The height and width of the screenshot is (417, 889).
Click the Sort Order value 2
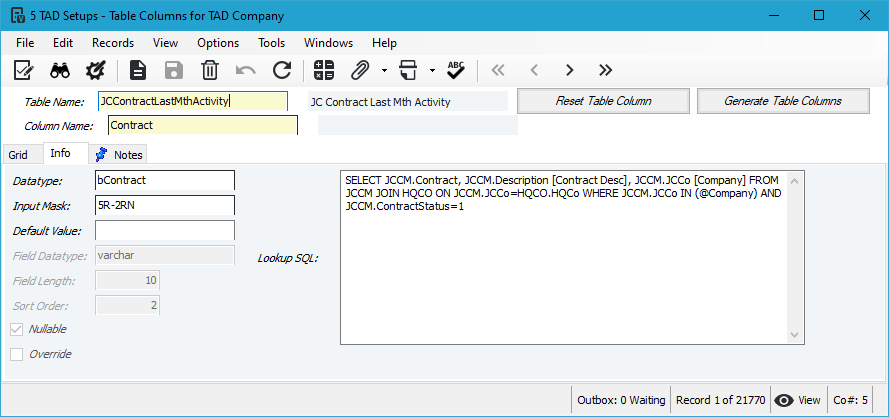tap(128, 305)
